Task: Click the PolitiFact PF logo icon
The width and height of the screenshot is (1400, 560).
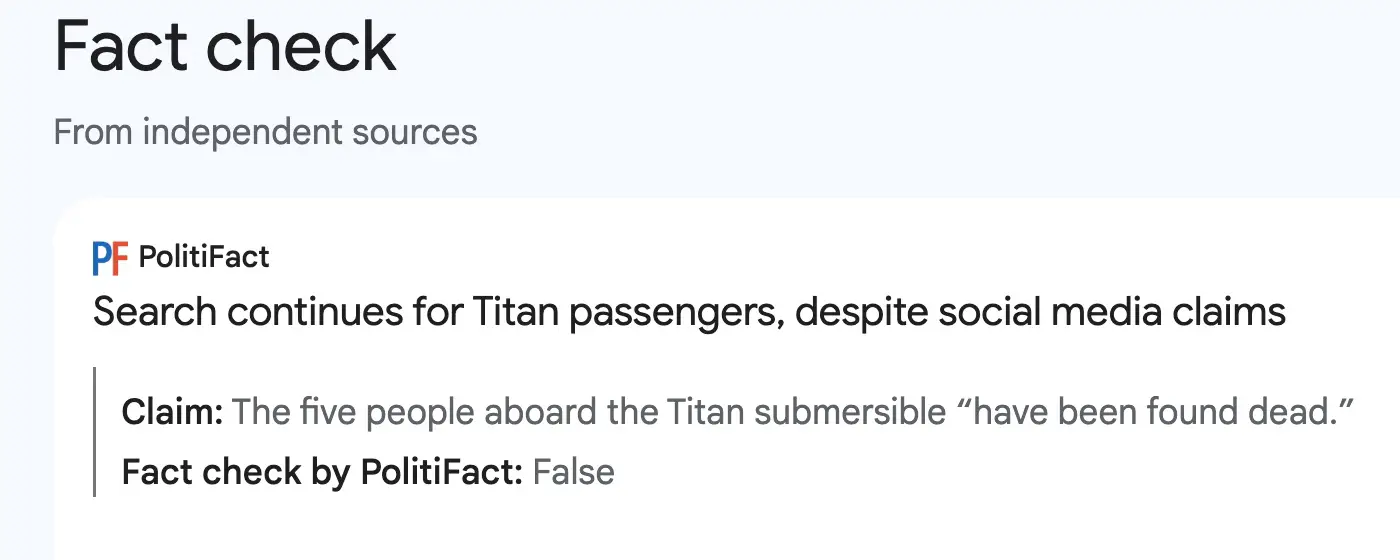Action: pos(111,258)
